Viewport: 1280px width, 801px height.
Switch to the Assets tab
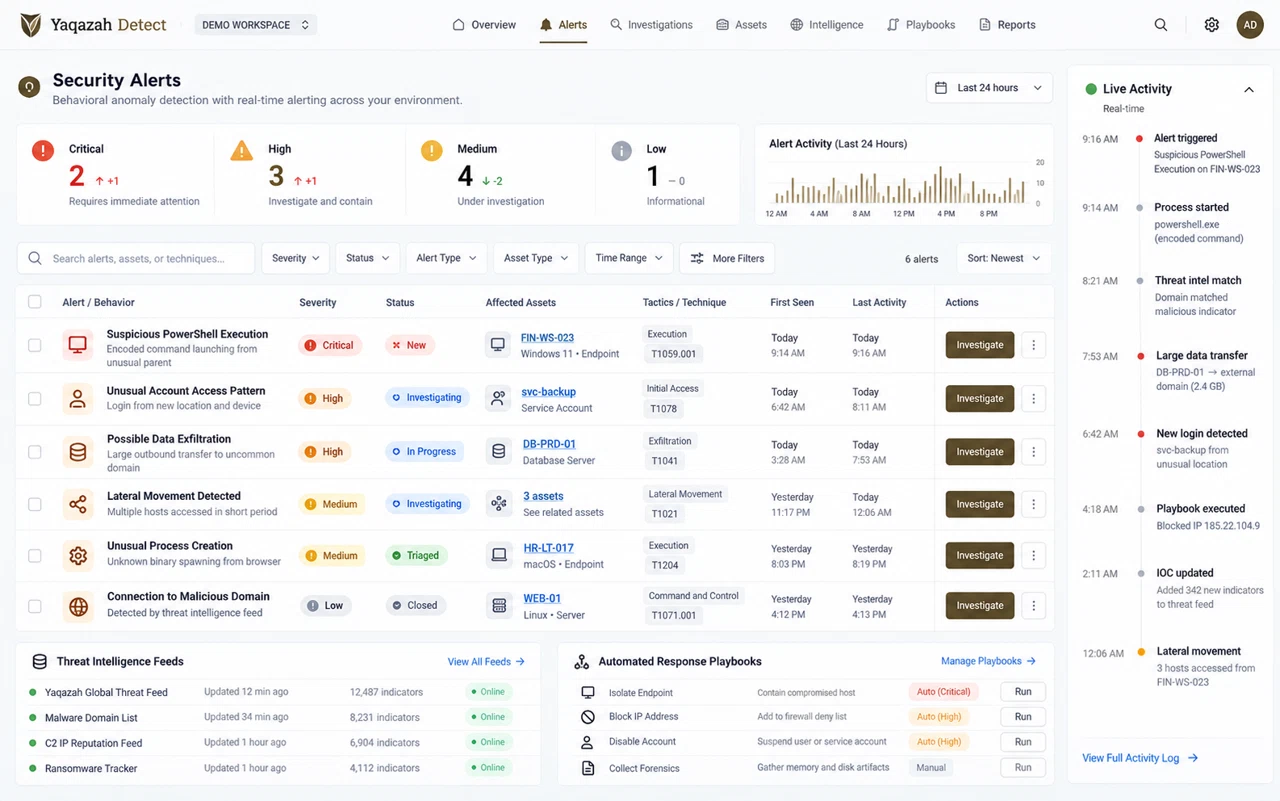pos(741,25)
